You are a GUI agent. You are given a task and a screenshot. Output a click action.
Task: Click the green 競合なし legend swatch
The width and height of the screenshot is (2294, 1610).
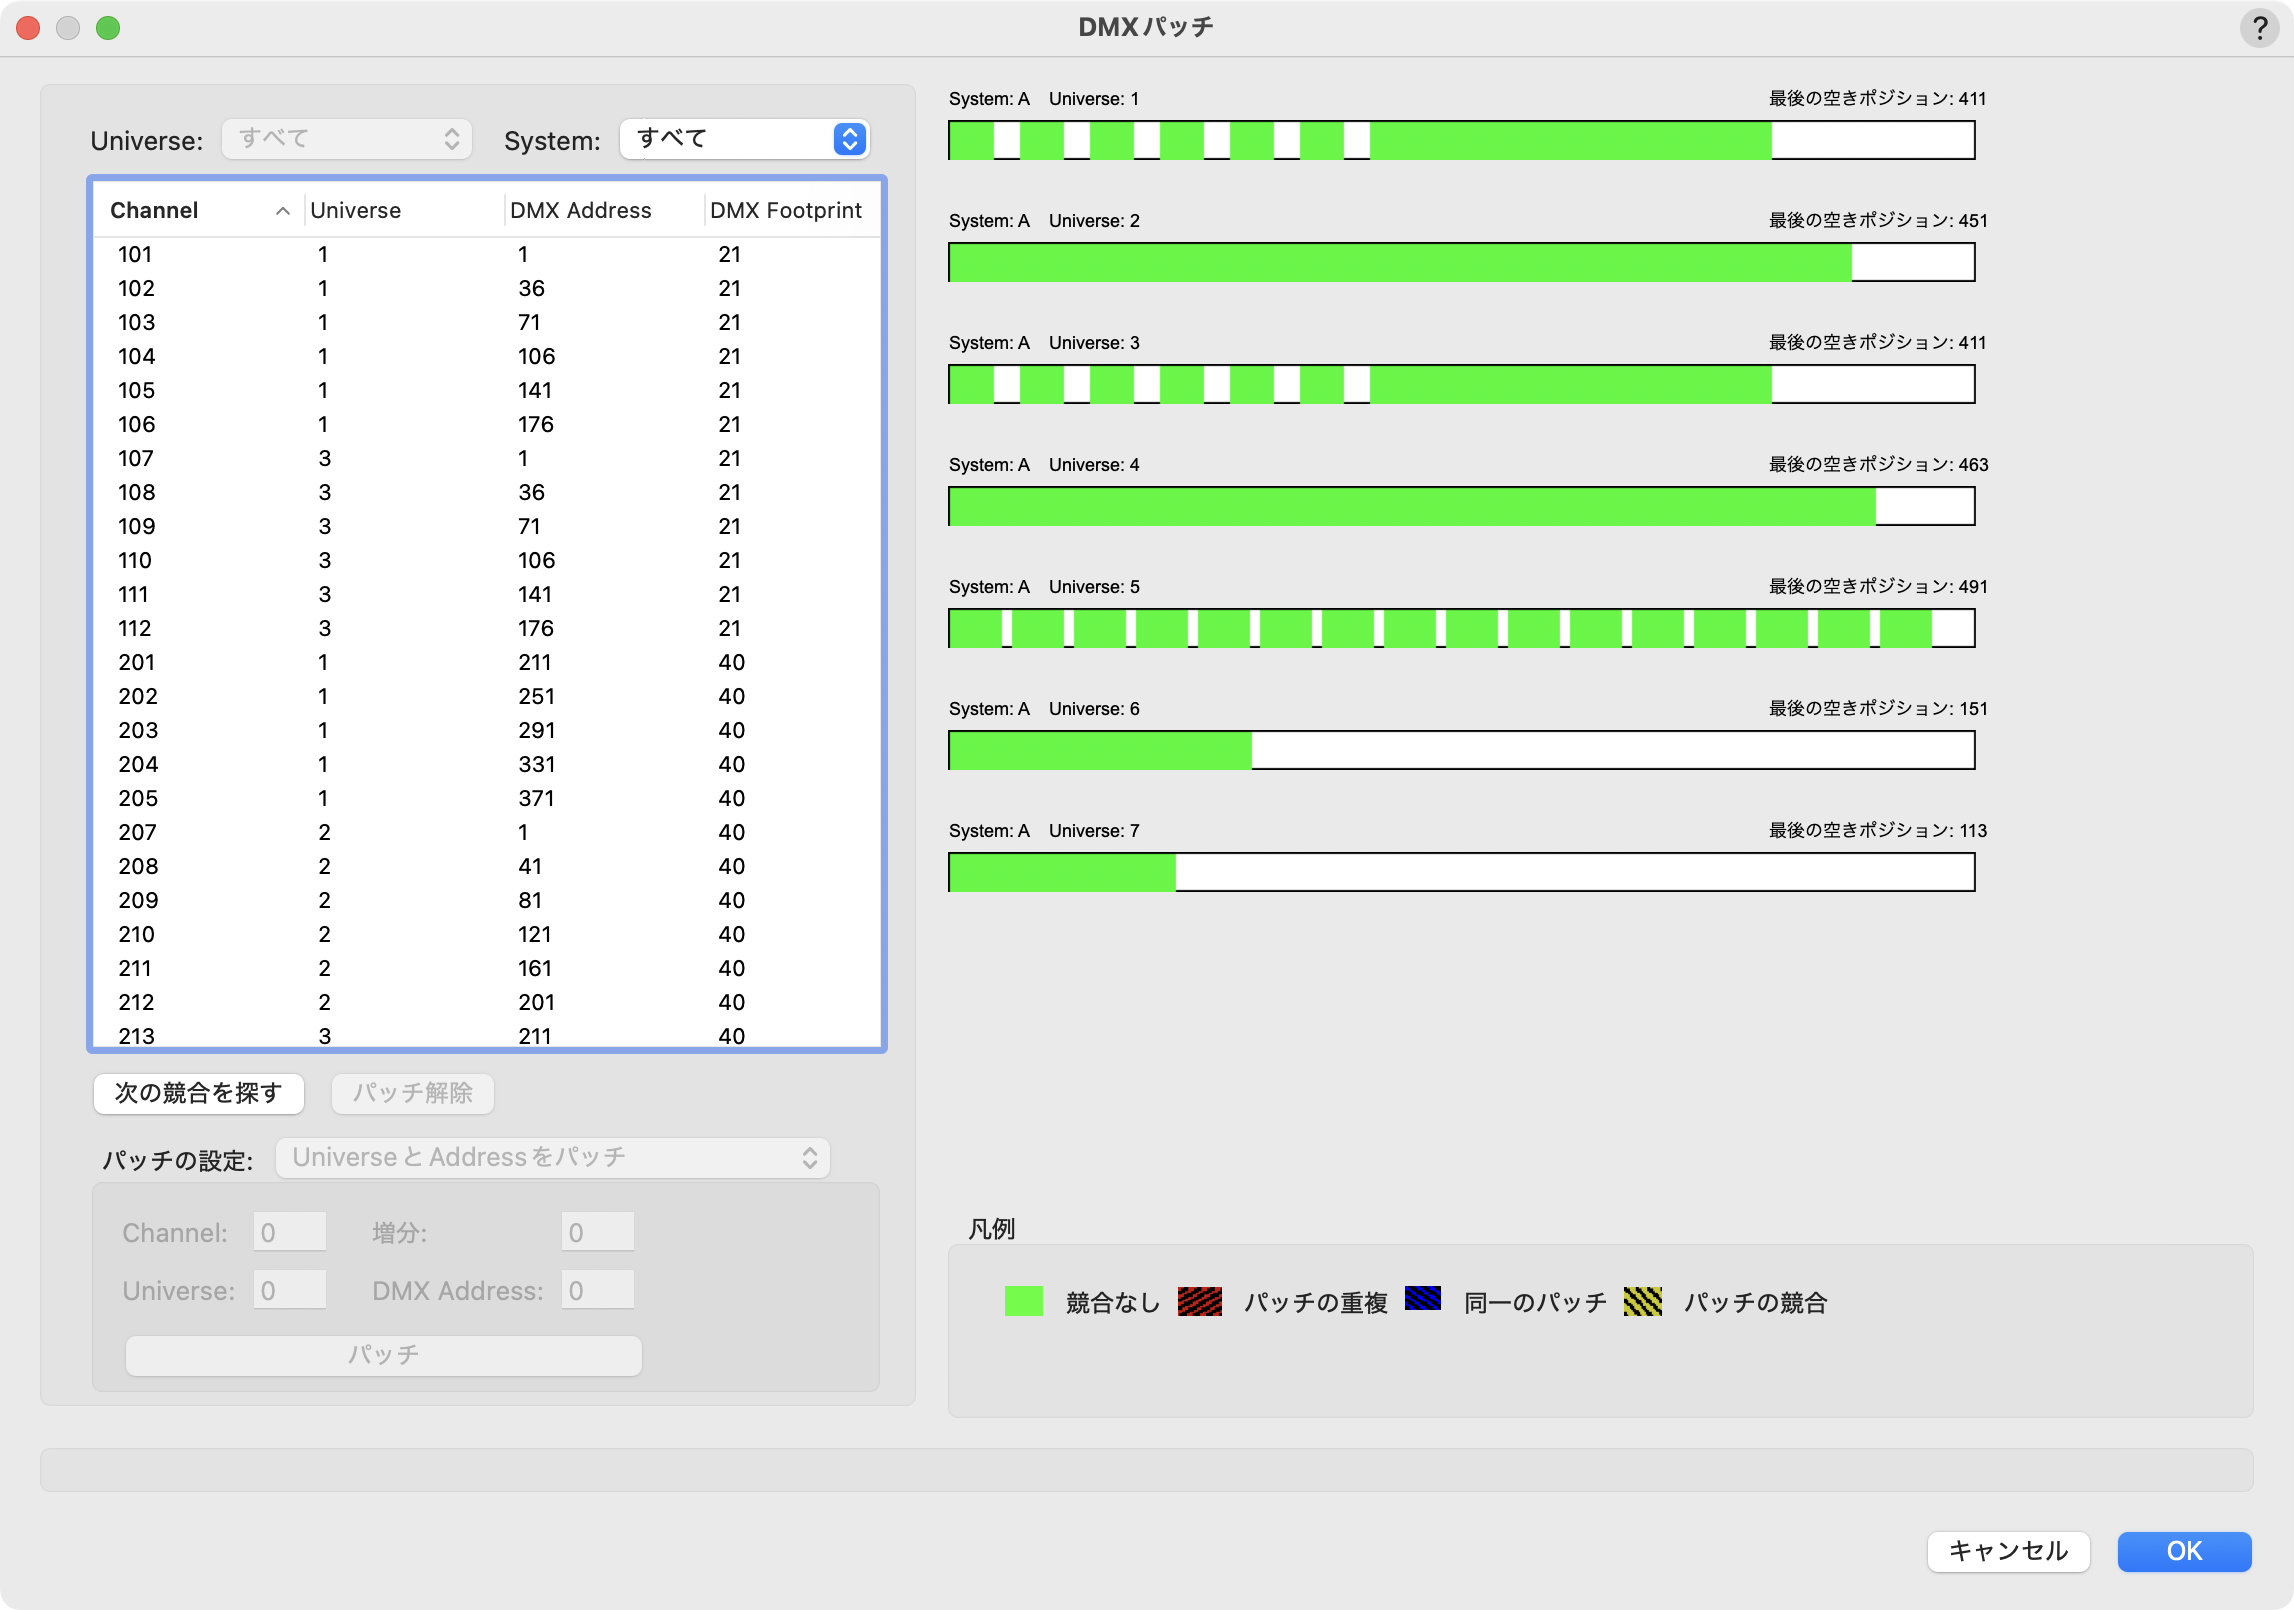(1023, 1301)
